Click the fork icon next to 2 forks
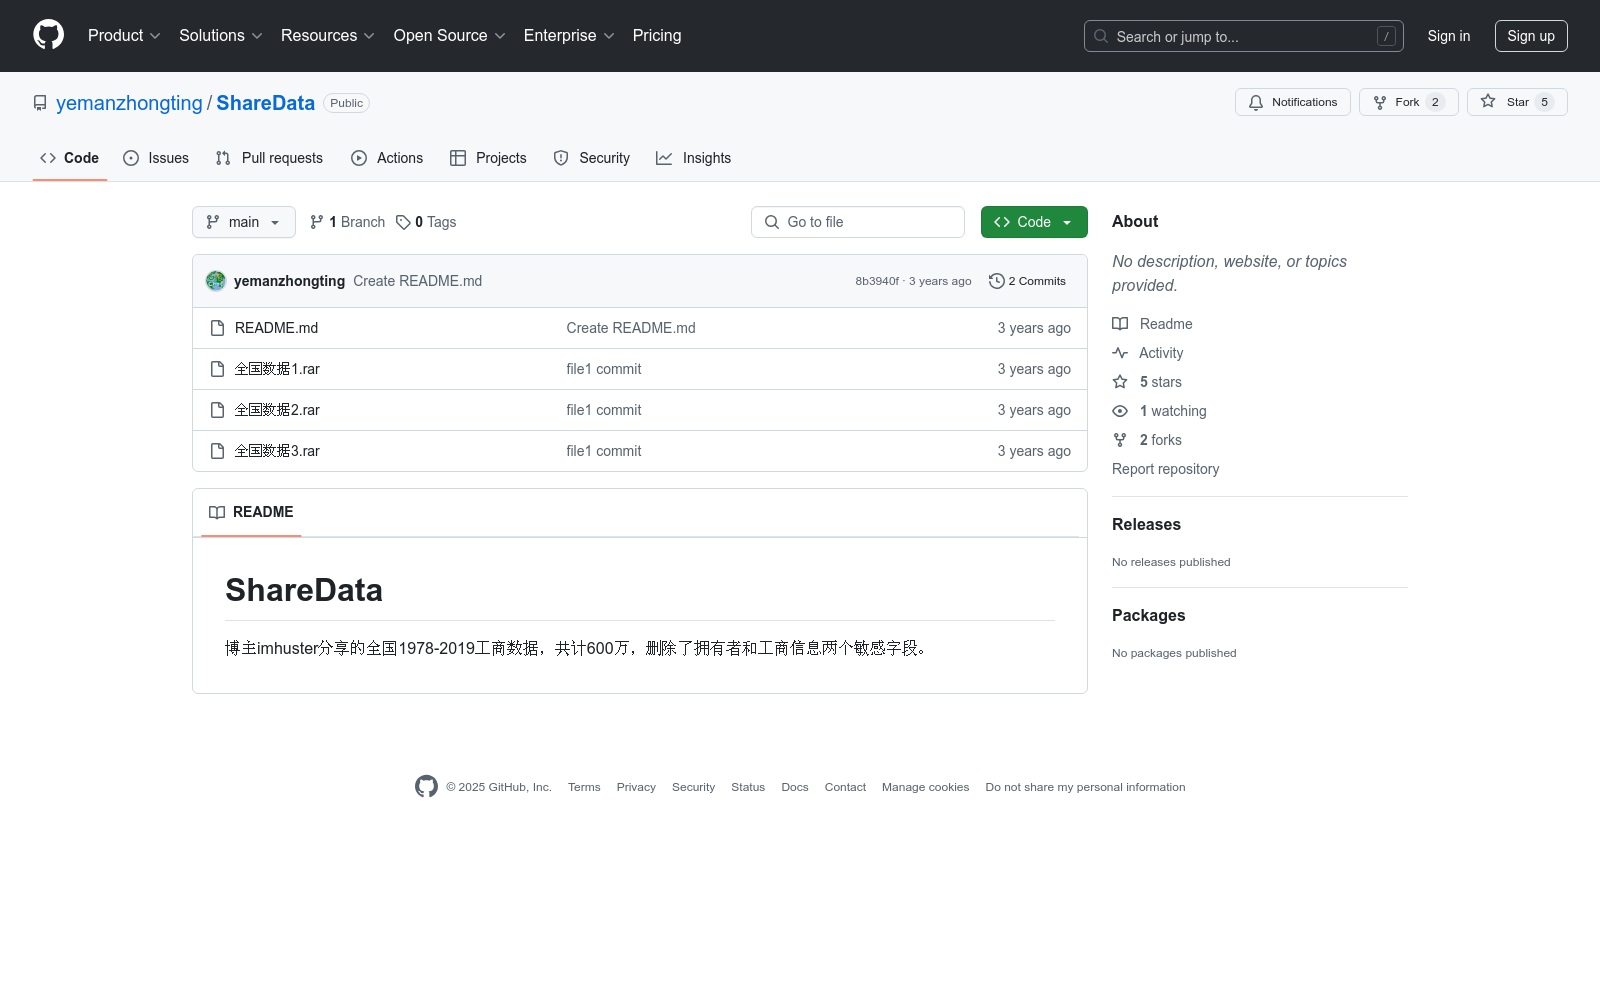Image resolution: width=1600 pixels, height=1000 pixels. pos(1120,440)
